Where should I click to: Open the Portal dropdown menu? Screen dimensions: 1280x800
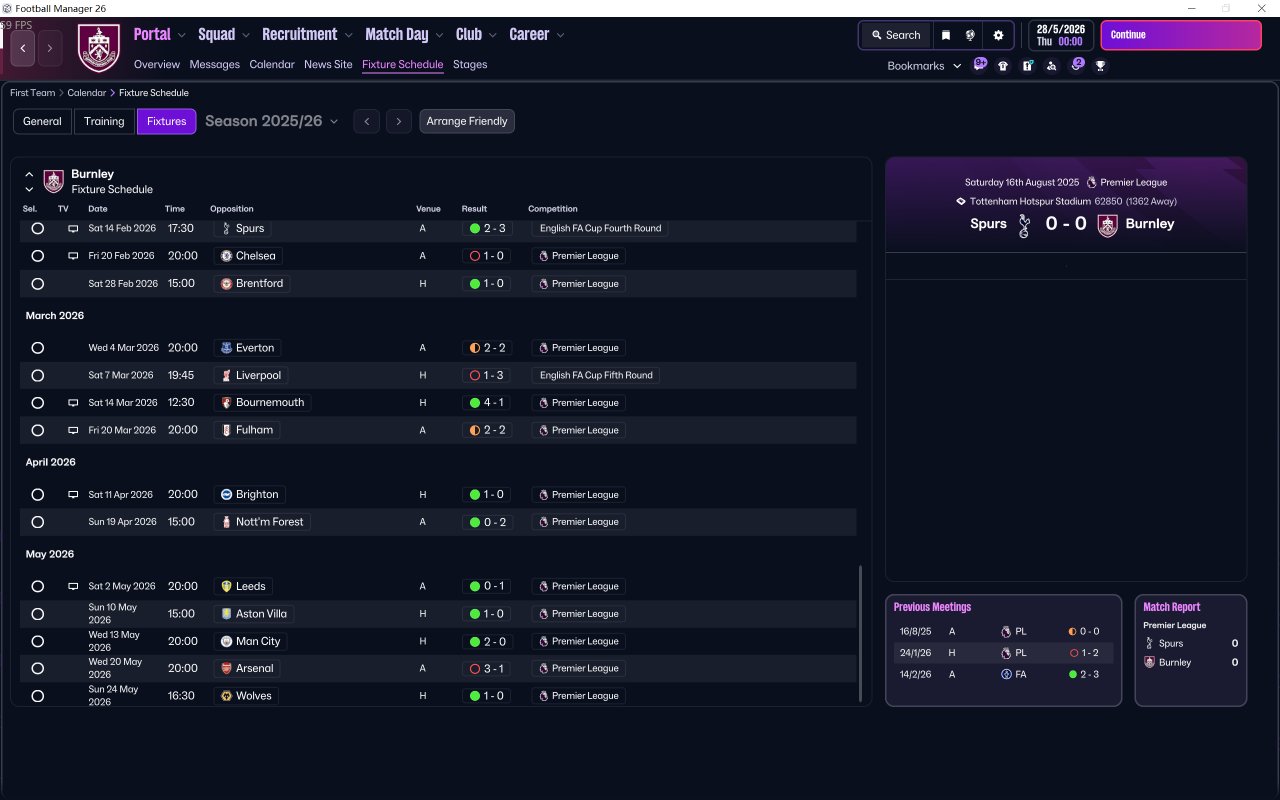point(160,35)
